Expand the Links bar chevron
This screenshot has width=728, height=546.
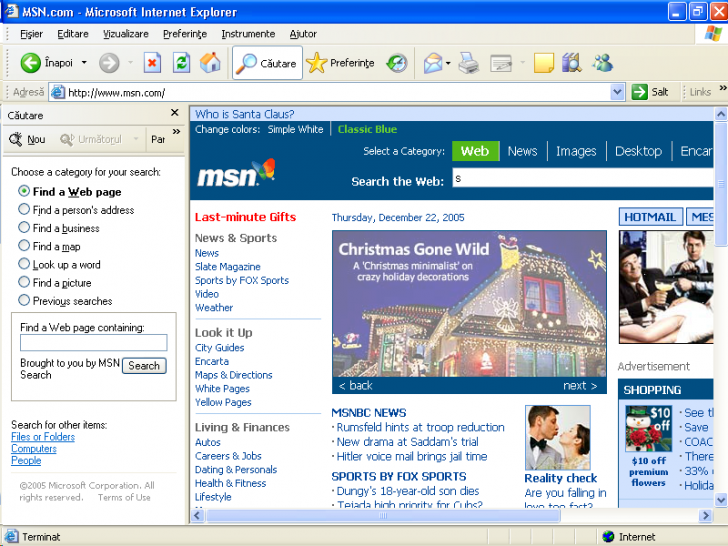723,88
